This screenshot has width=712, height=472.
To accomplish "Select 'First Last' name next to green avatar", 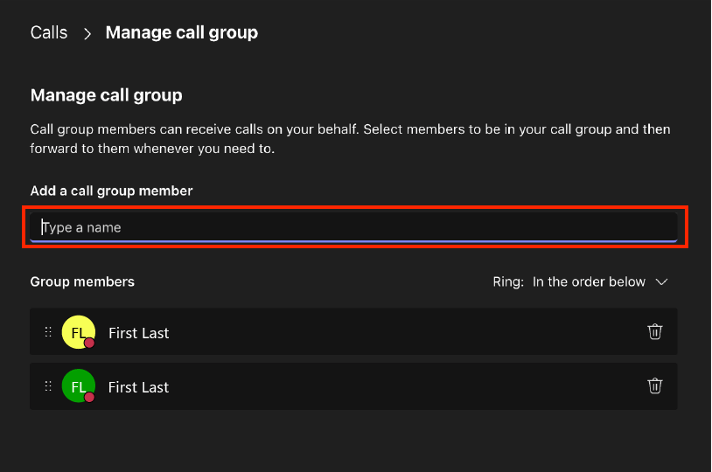I will coord(139,387).
